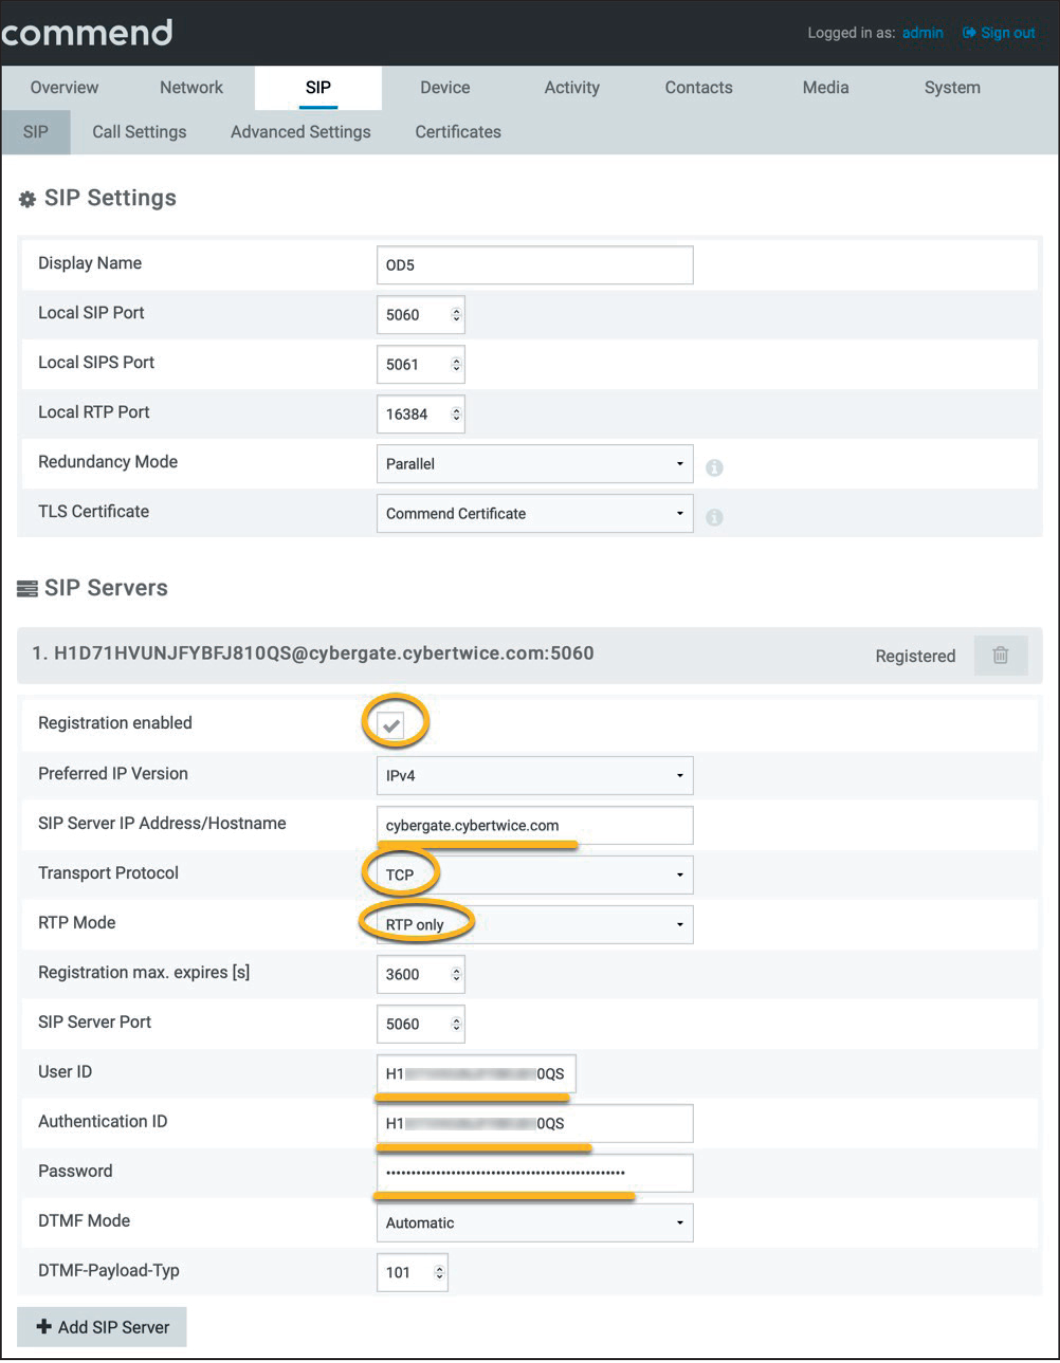Go to the Certificates sub-tab

(458, 132)
